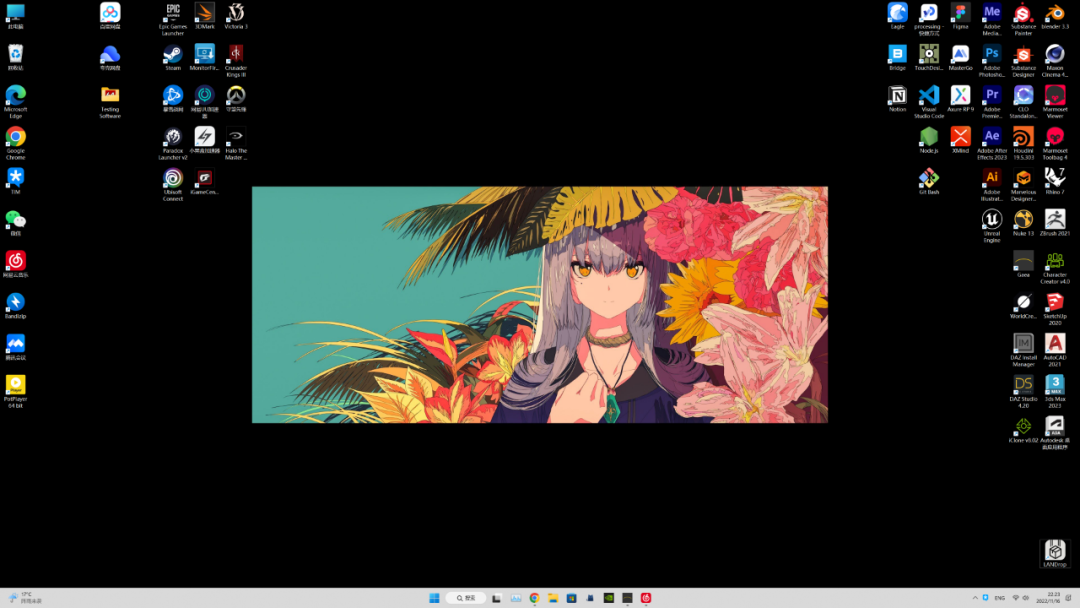The height and width of the screenshot is (608, 1080).
Task: Select the SketchUp 2020 icon
Action: [1055, 308]
